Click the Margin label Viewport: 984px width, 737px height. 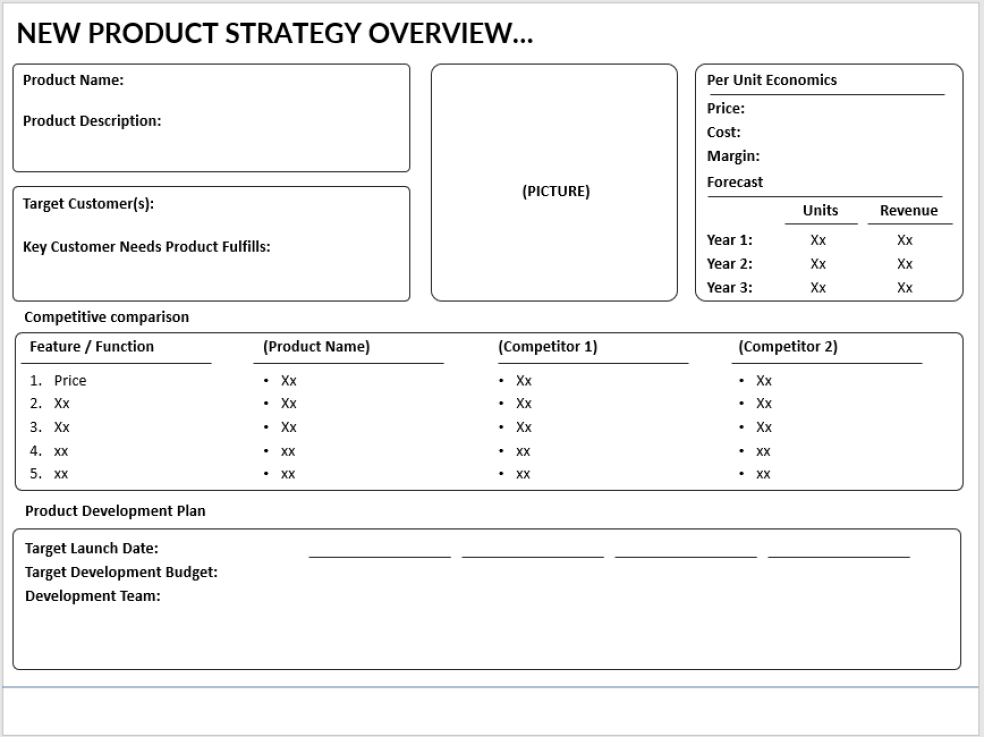point(731,156)
